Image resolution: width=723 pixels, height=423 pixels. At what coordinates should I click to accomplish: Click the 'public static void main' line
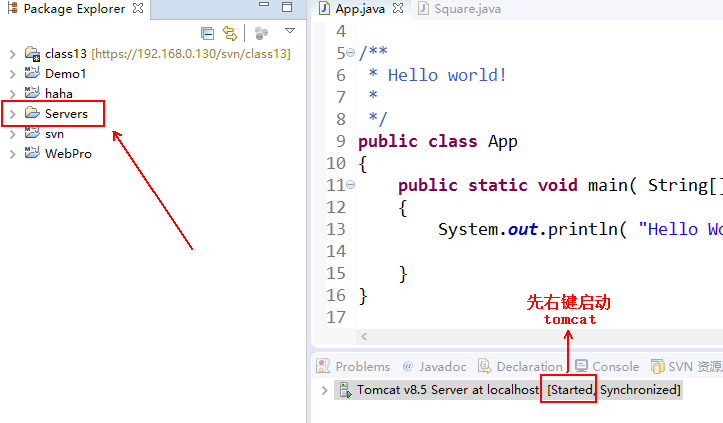pyautogui.click(x=560, y=185)
